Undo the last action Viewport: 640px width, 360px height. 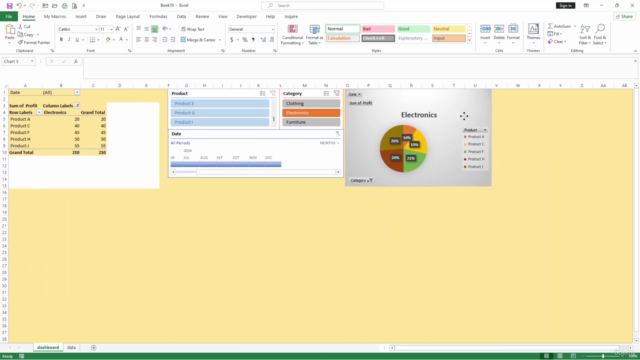pos(19,6)
